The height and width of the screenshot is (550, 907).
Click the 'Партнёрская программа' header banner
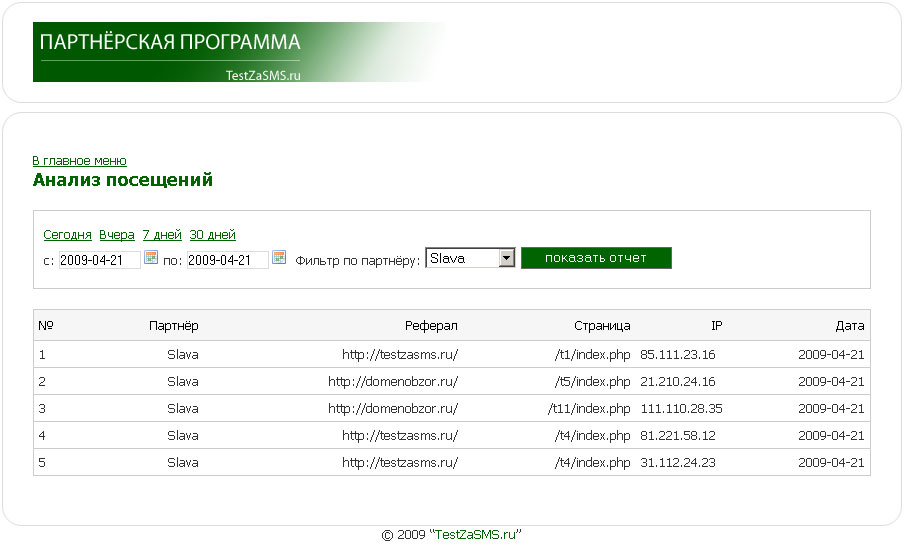[x=239, y=52]
